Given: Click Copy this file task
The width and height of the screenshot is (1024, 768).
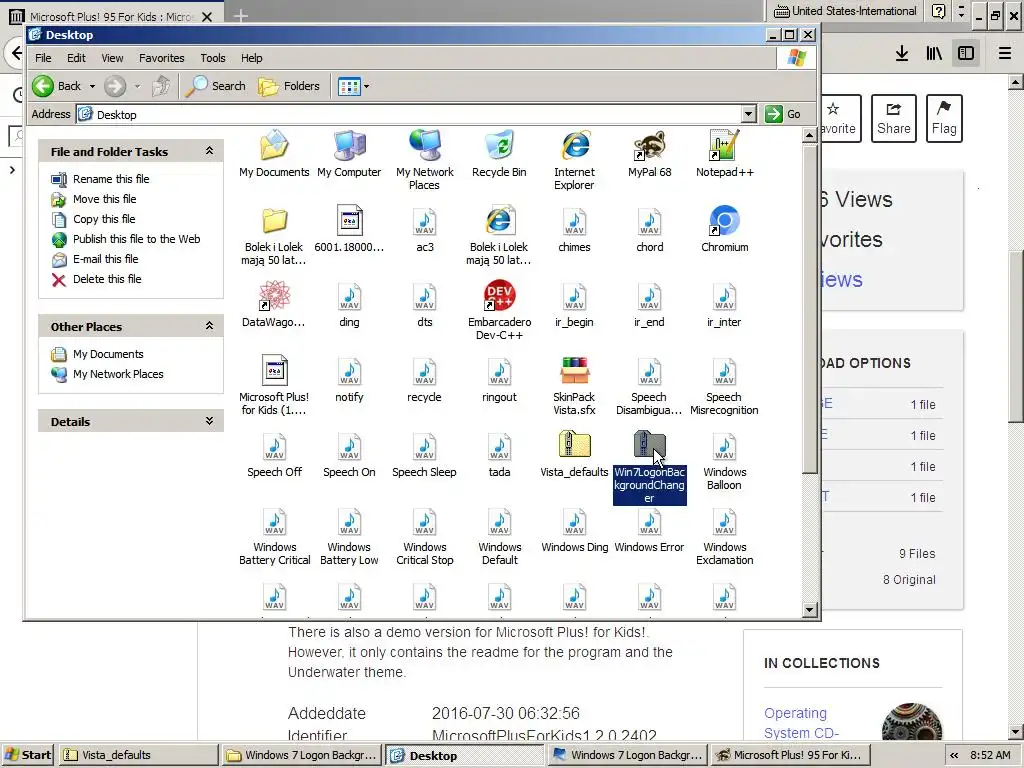Looking at the screenshot, I should (93, 219).
